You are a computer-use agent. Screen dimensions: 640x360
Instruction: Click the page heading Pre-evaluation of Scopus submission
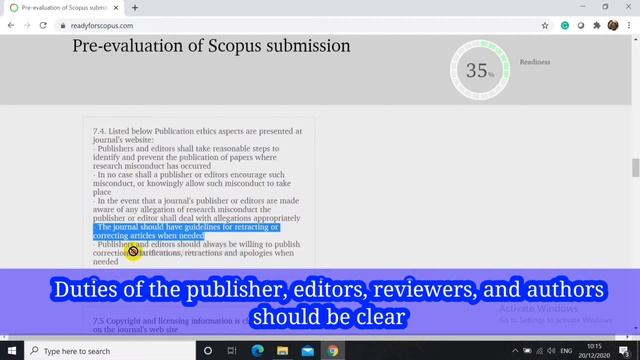point(211,46)
